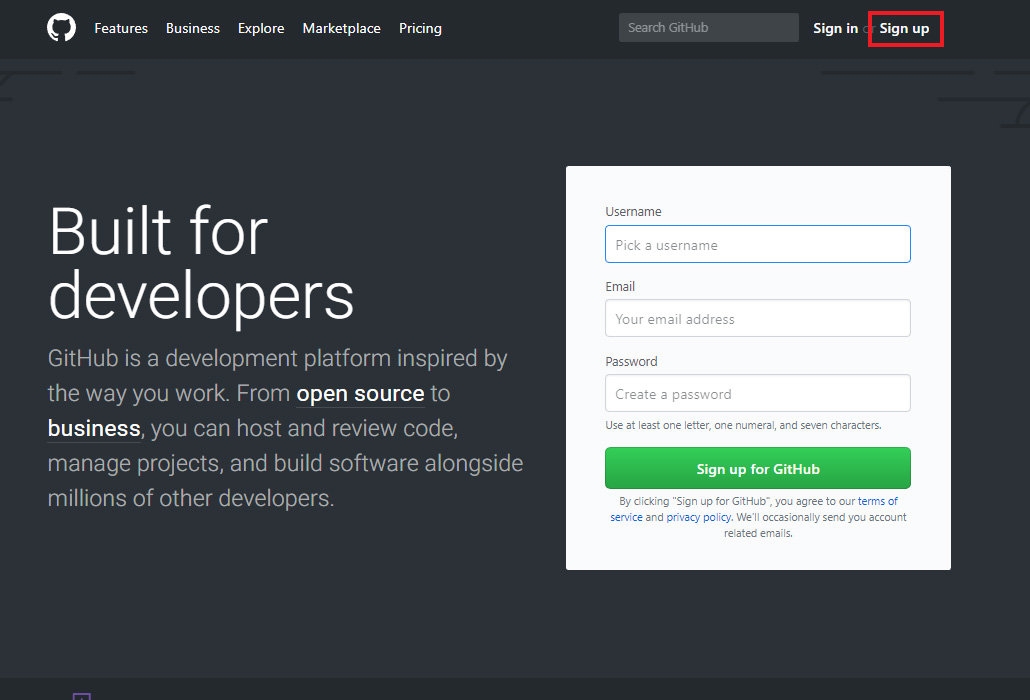Click the Password label in signup form
Screen dimensions: 1030x700
tap(631, 362)
